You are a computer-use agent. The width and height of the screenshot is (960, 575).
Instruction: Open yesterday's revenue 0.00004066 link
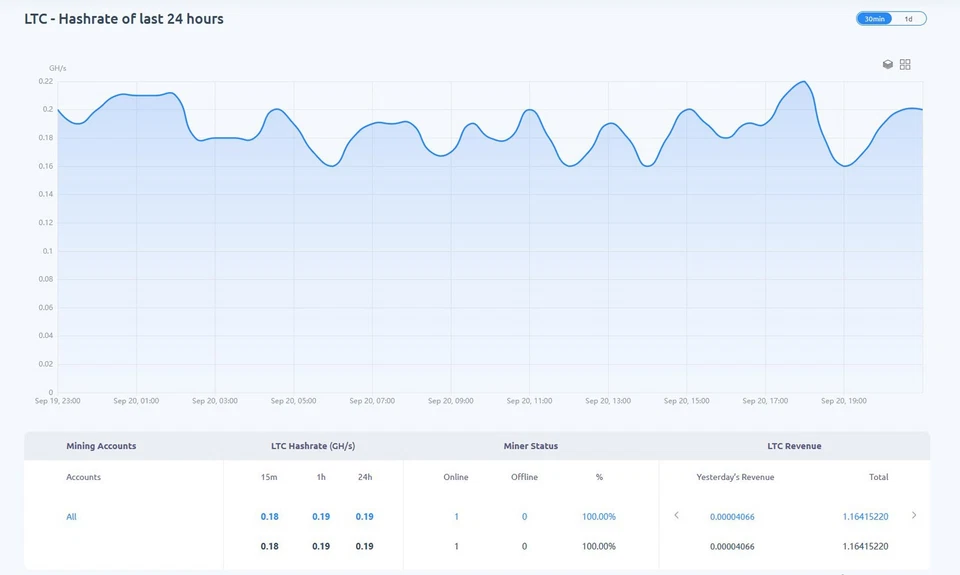[x=732, y=516]
